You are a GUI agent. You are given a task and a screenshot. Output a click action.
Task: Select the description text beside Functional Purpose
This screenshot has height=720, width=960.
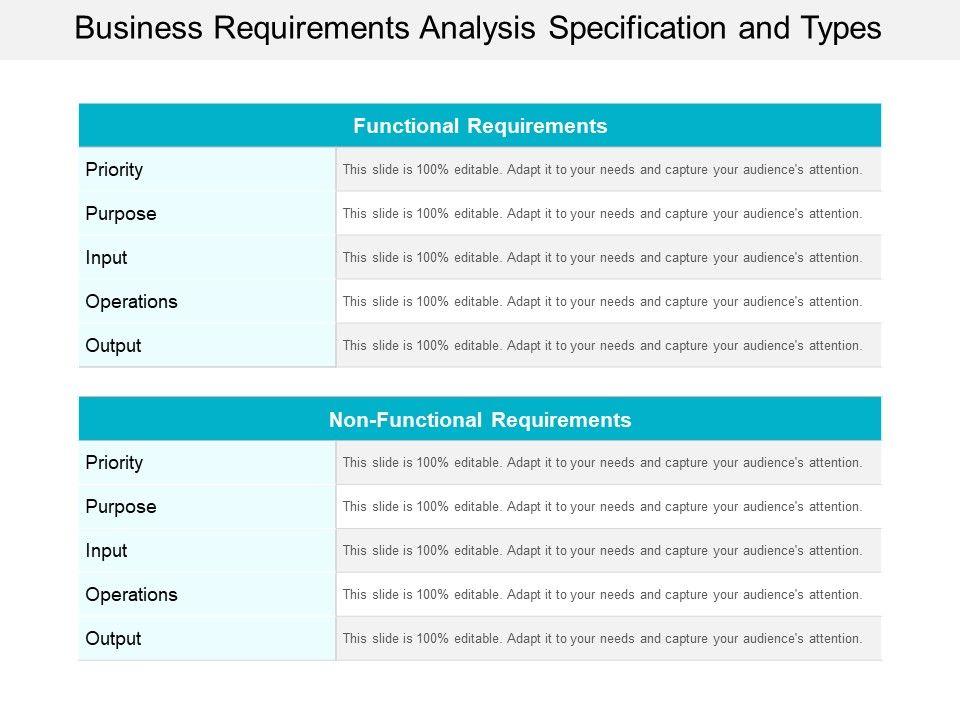(x=602, y=214)
